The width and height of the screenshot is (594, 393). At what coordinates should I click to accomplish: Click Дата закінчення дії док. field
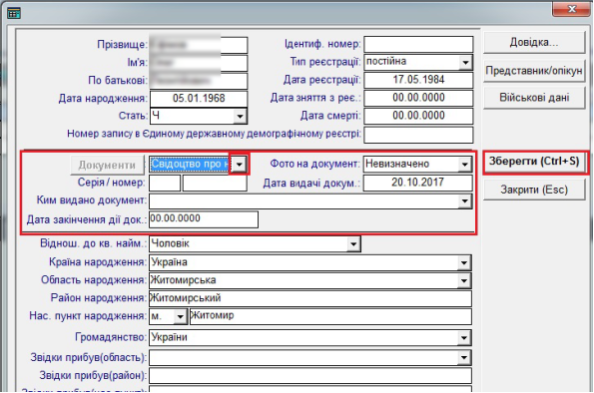coord(204,219)
